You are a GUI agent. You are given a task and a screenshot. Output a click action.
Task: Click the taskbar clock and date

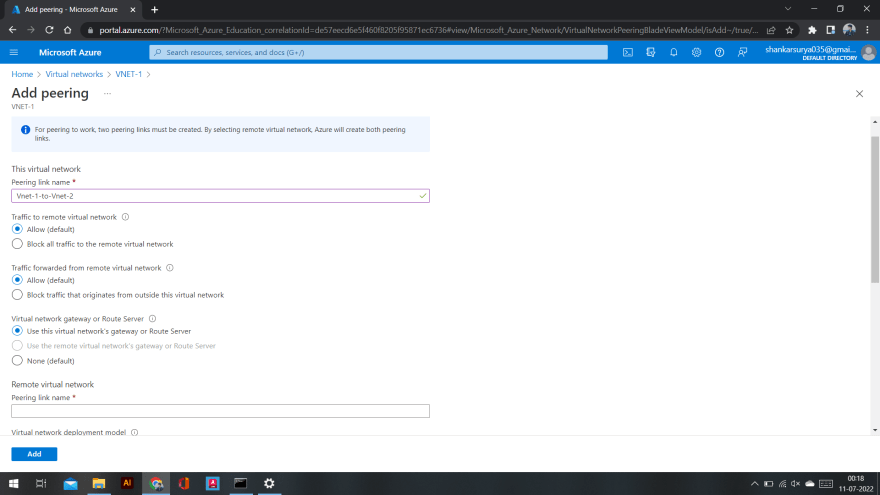[x=856, y=483]
